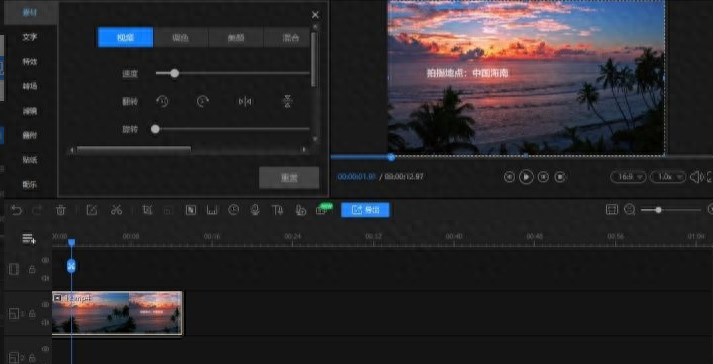Click the microphone voice-over icon
This screenshot has height=364, width=713.
pos(255,210)
